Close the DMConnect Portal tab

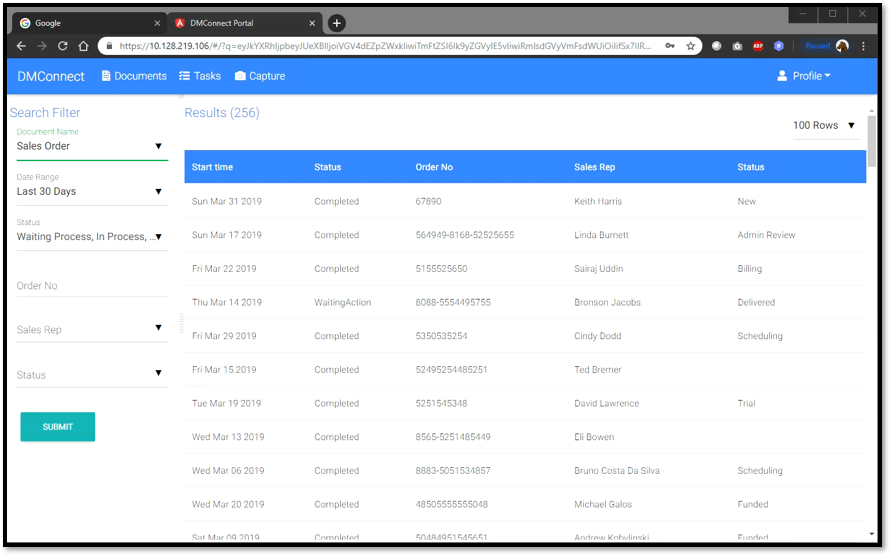pyautogui.click(x=313, y=23)
